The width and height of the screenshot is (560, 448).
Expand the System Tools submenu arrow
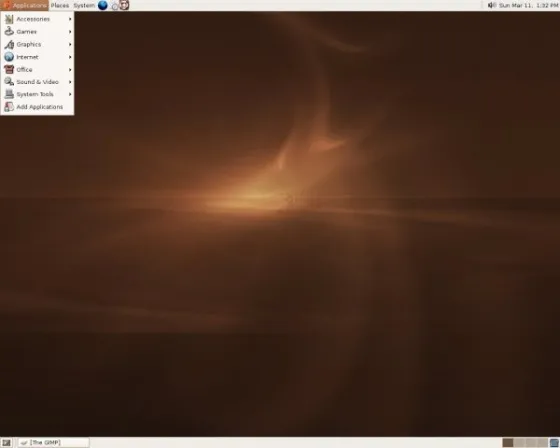[70, 94]
